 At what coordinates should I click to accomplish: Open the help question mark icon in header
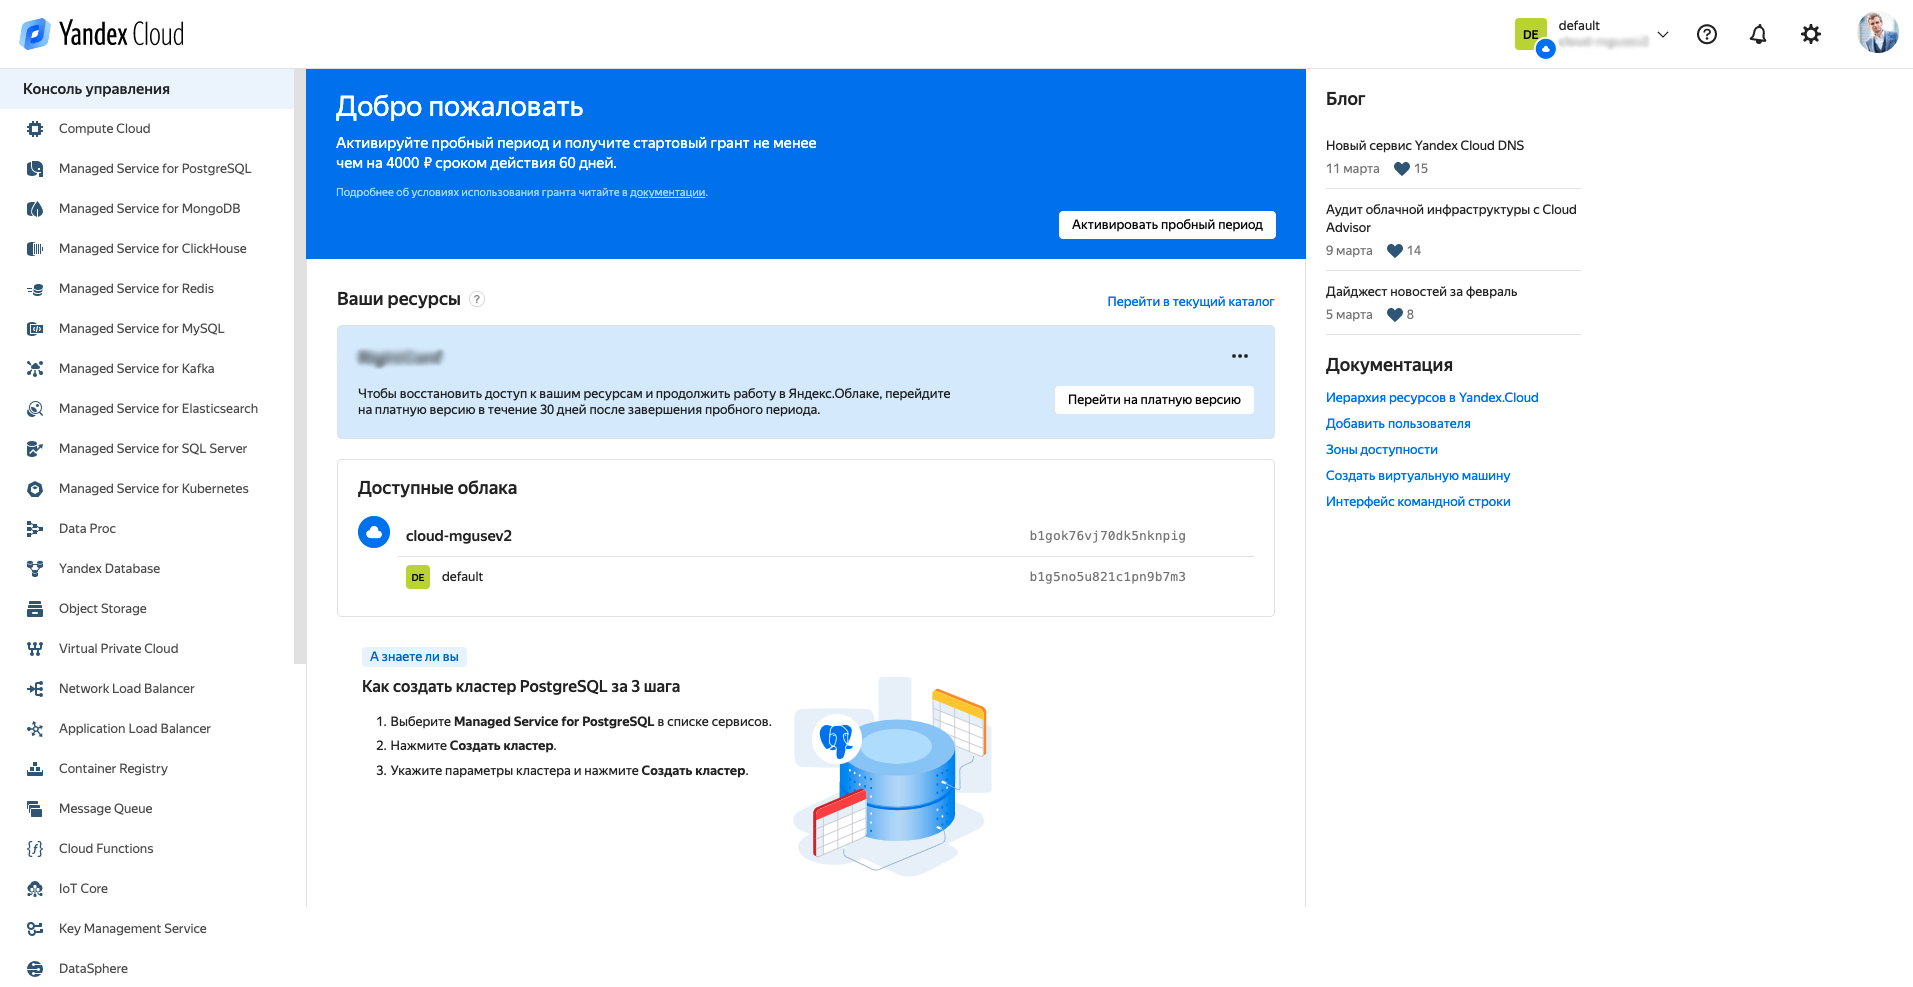[x=1707, y=34]
